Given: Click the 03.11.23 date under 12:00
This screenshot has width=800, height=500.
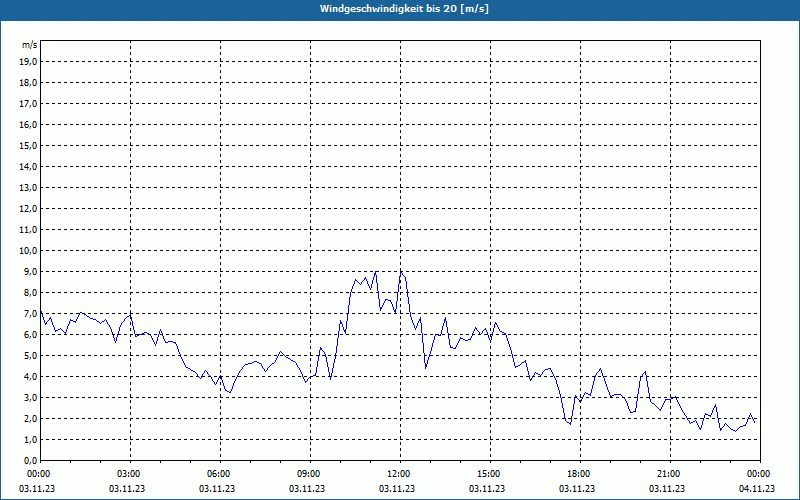Looking at the screenshot, I should [x=397, y=488].
